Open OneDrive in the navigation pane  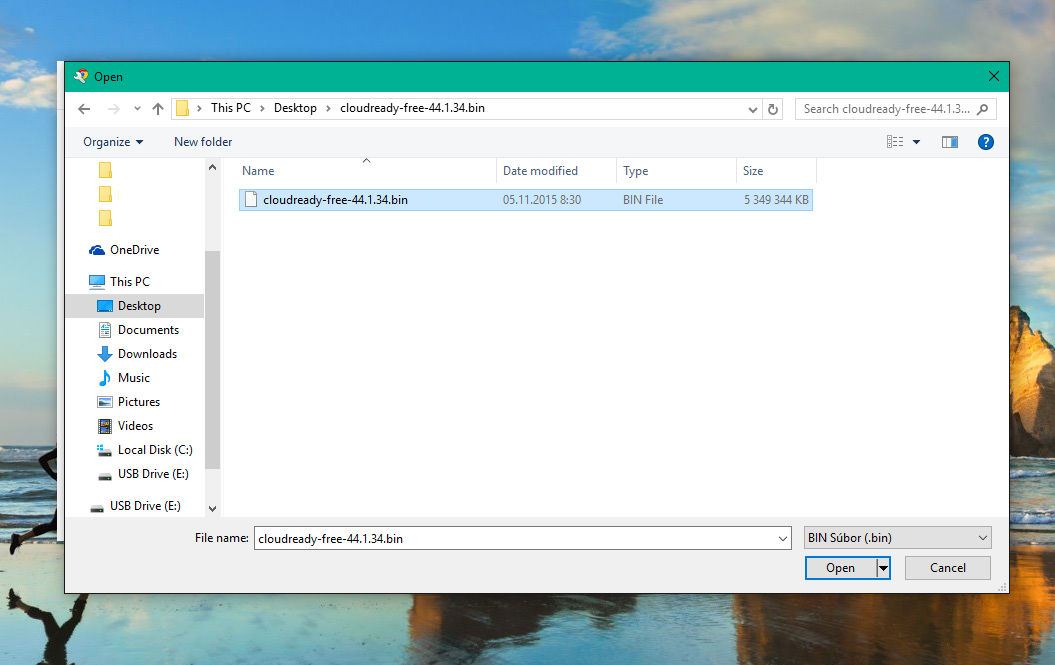coord(135,250)
